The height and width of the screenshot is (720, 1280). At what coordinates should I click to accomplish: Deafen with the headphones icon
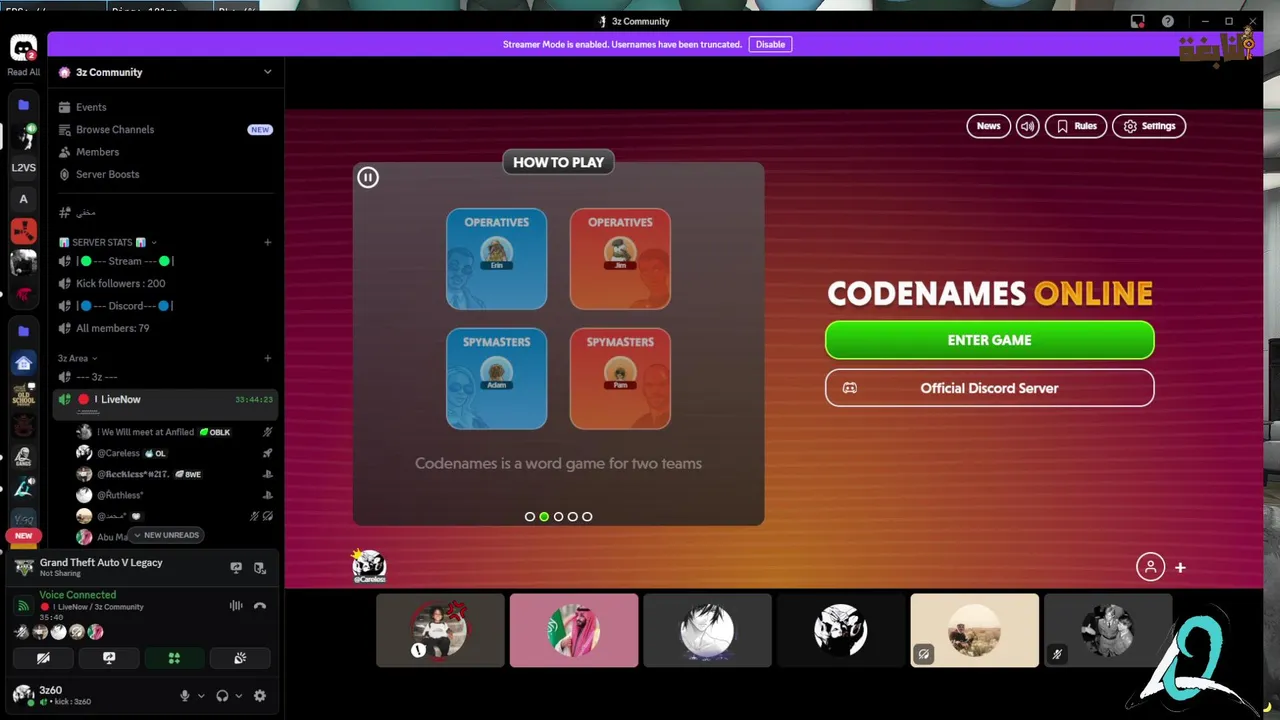tap(222, 696)
